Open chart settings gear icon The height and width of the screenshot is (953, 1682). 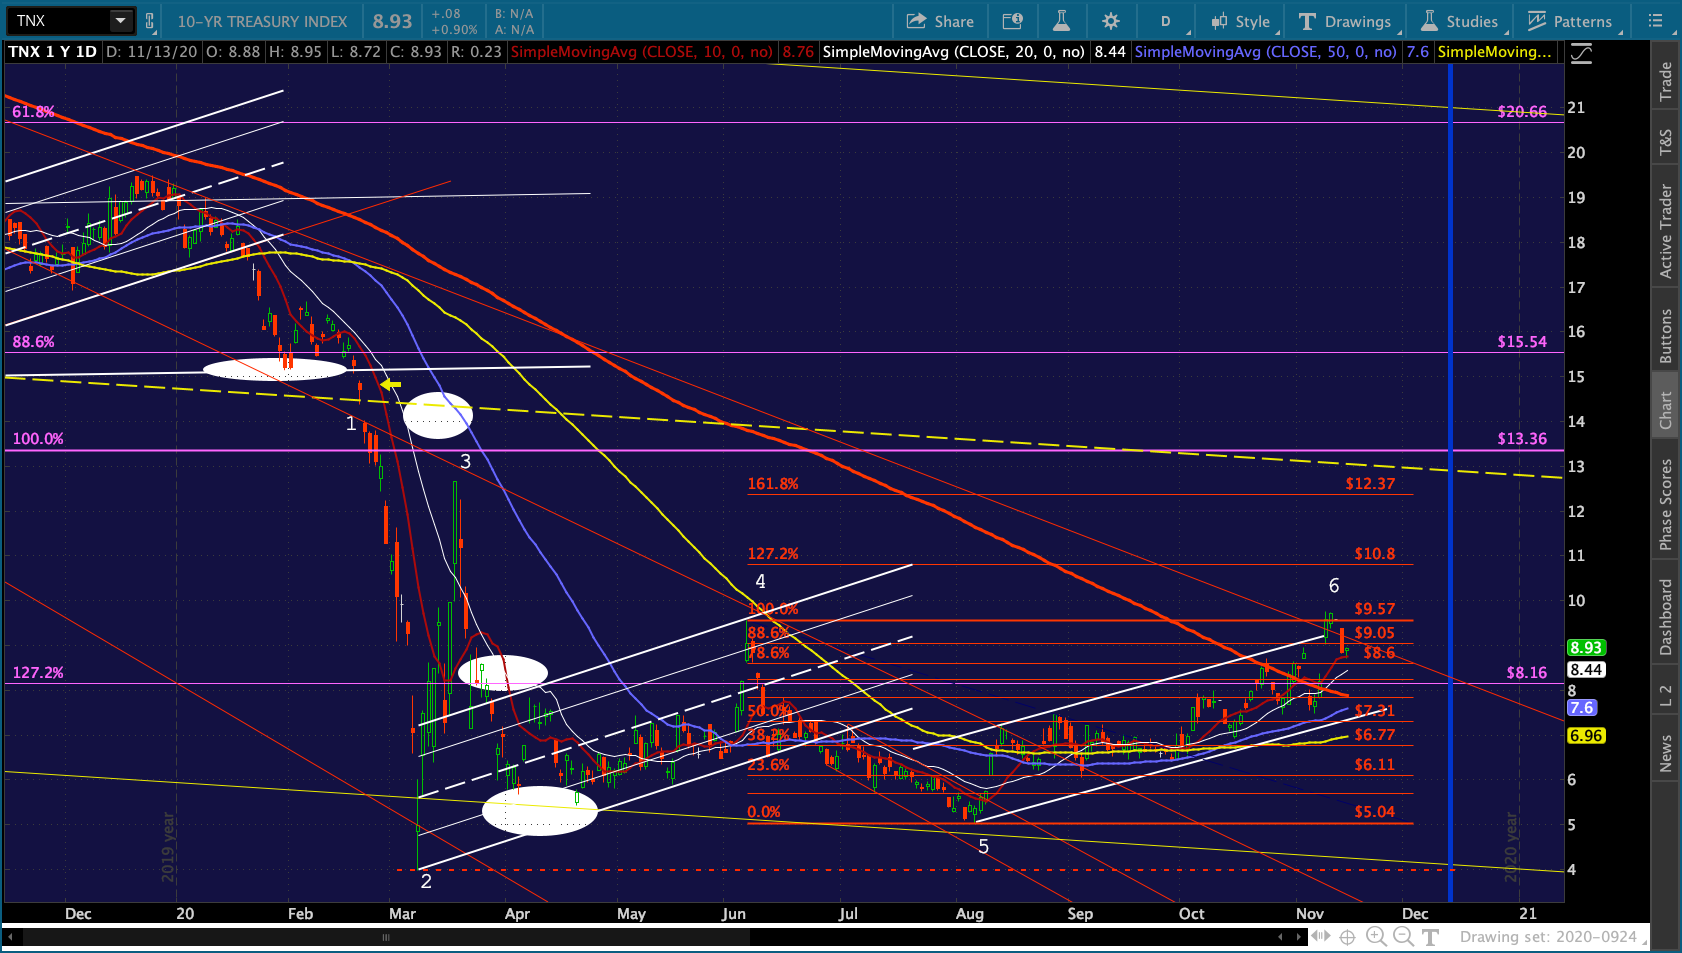1111,21
